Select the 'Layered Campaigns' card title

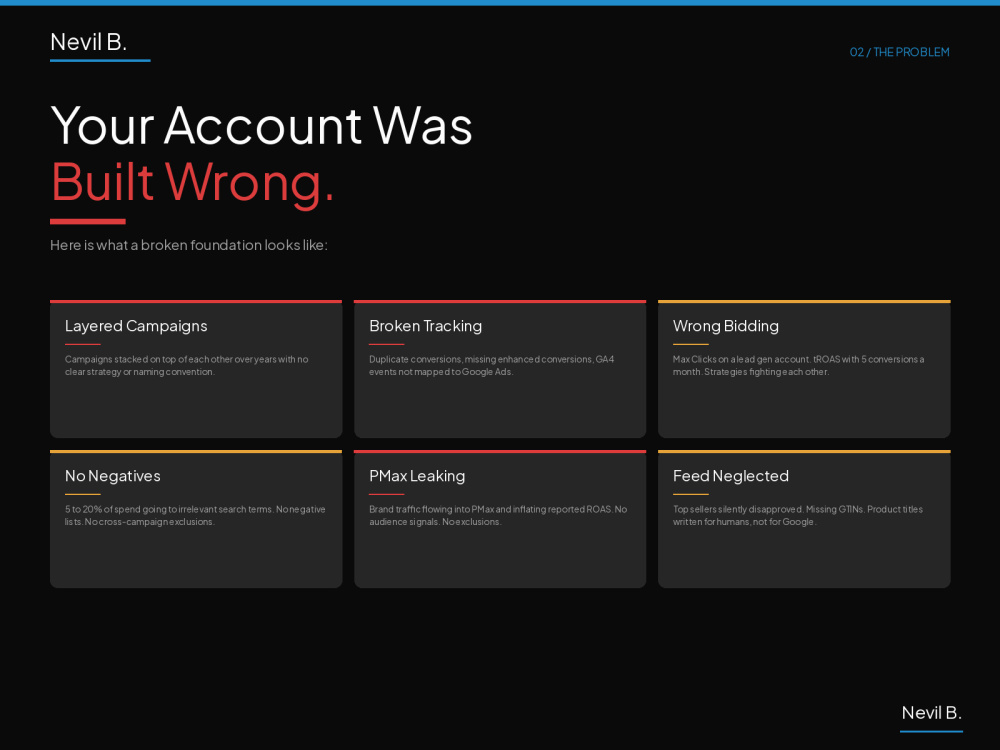click(136, 326)
